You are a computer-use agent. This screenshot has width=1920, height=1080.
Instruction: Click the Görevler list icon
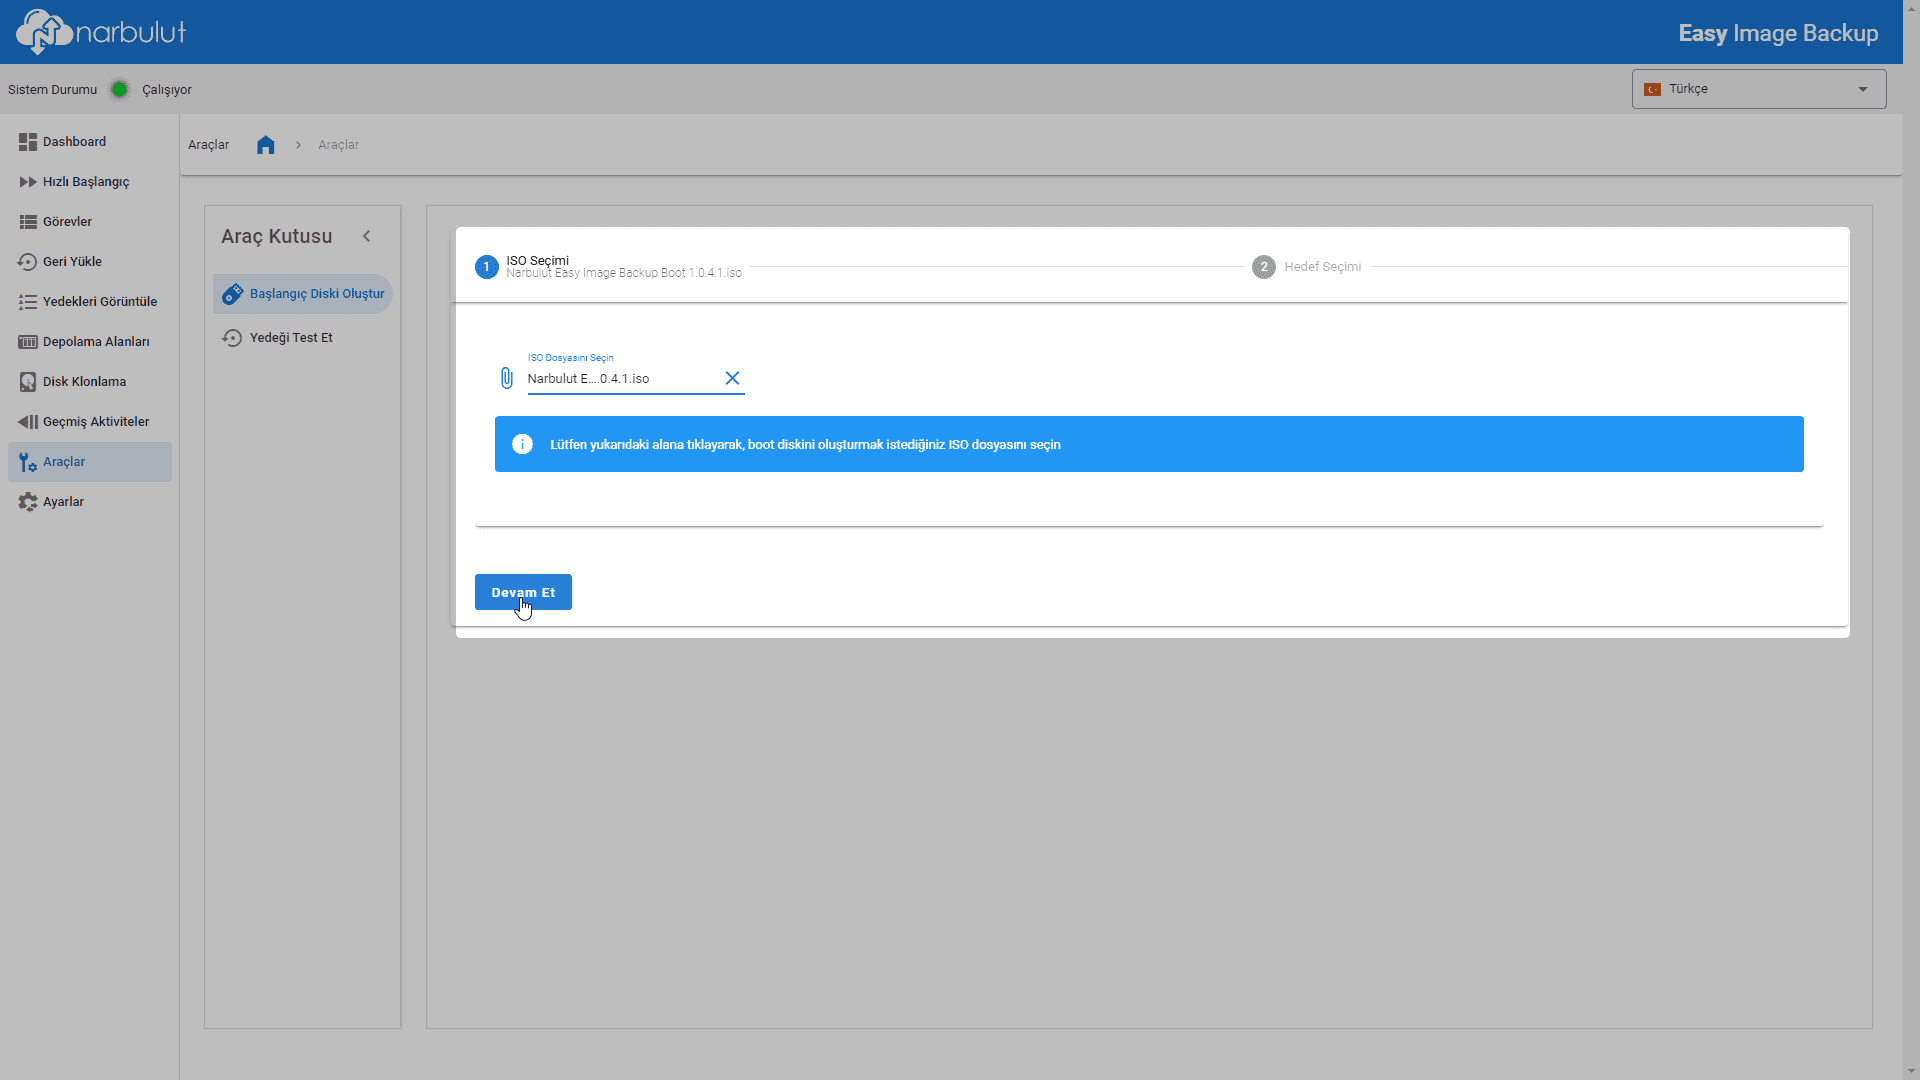28,222
